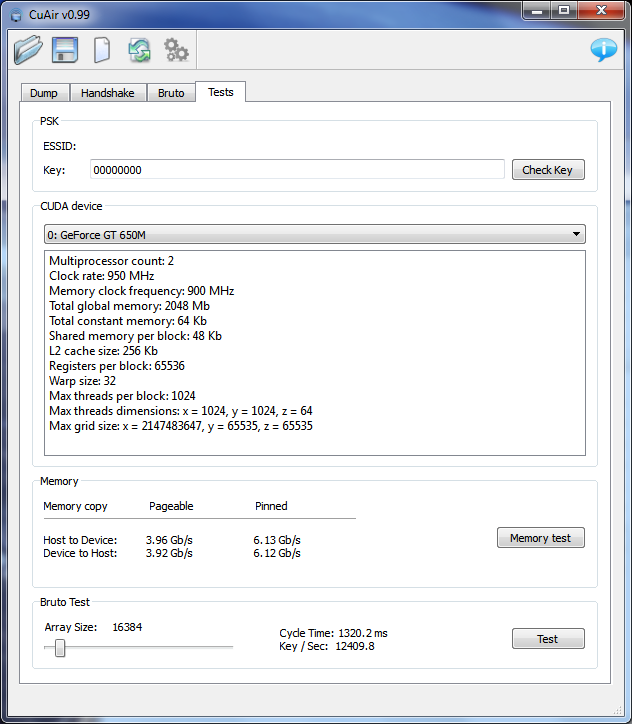Select the 'Max grid size' line

[181, 426]
